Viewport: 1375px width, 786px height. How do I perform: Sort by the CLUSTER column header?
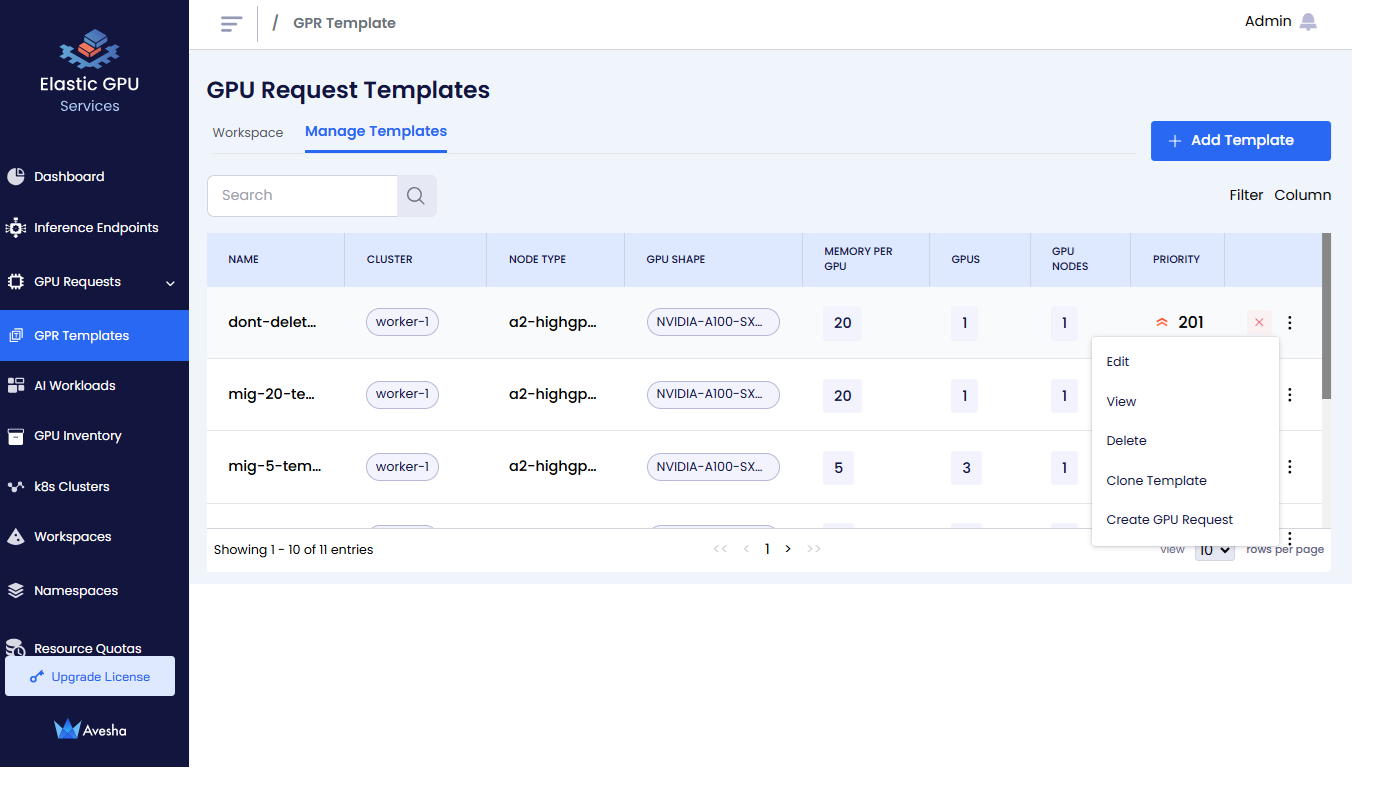[390, 259]
